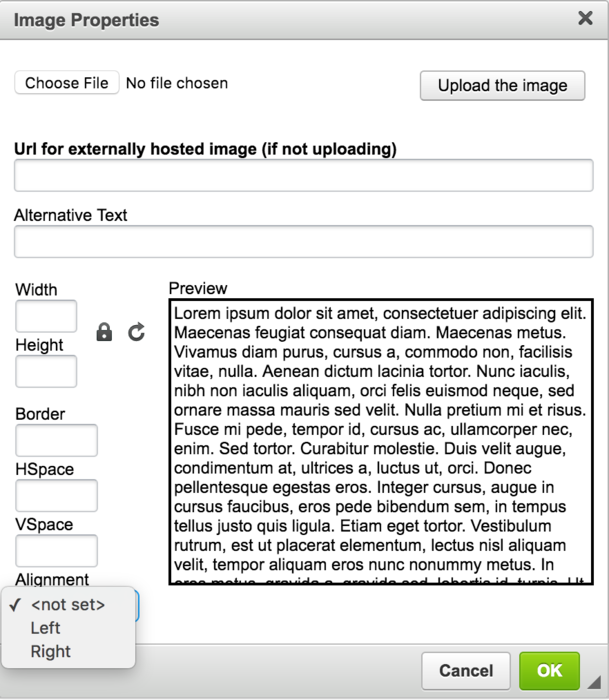
Task: Confirm with the green OK button
Action: pyautogui.click(x=549, y=671)
